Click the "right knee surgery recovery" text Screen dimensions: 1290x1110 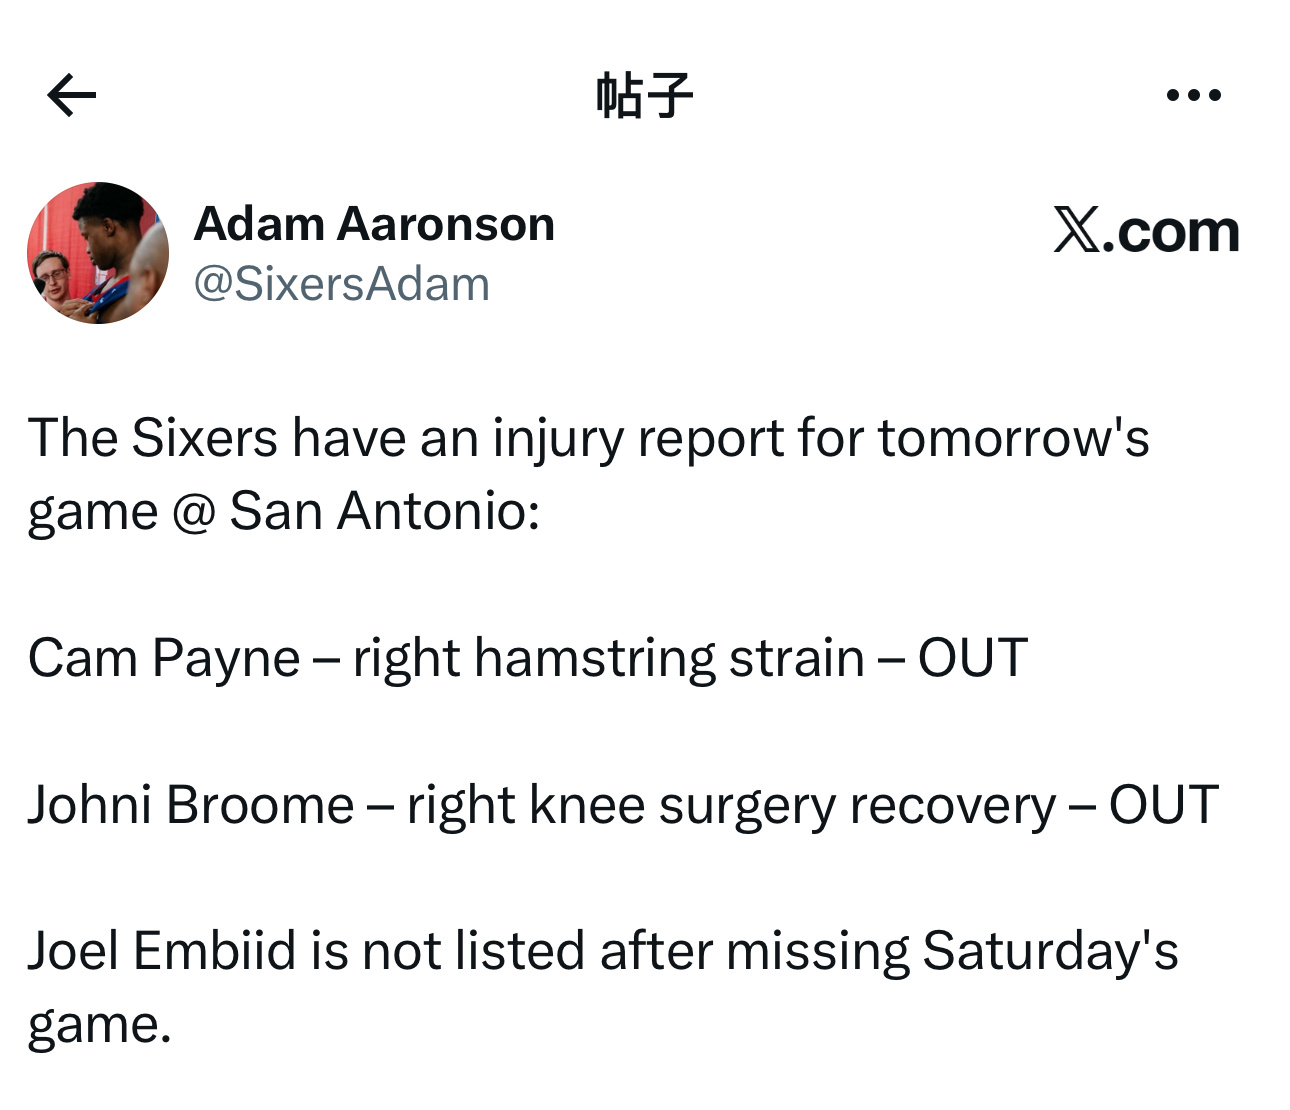click(x=731, y=805)
